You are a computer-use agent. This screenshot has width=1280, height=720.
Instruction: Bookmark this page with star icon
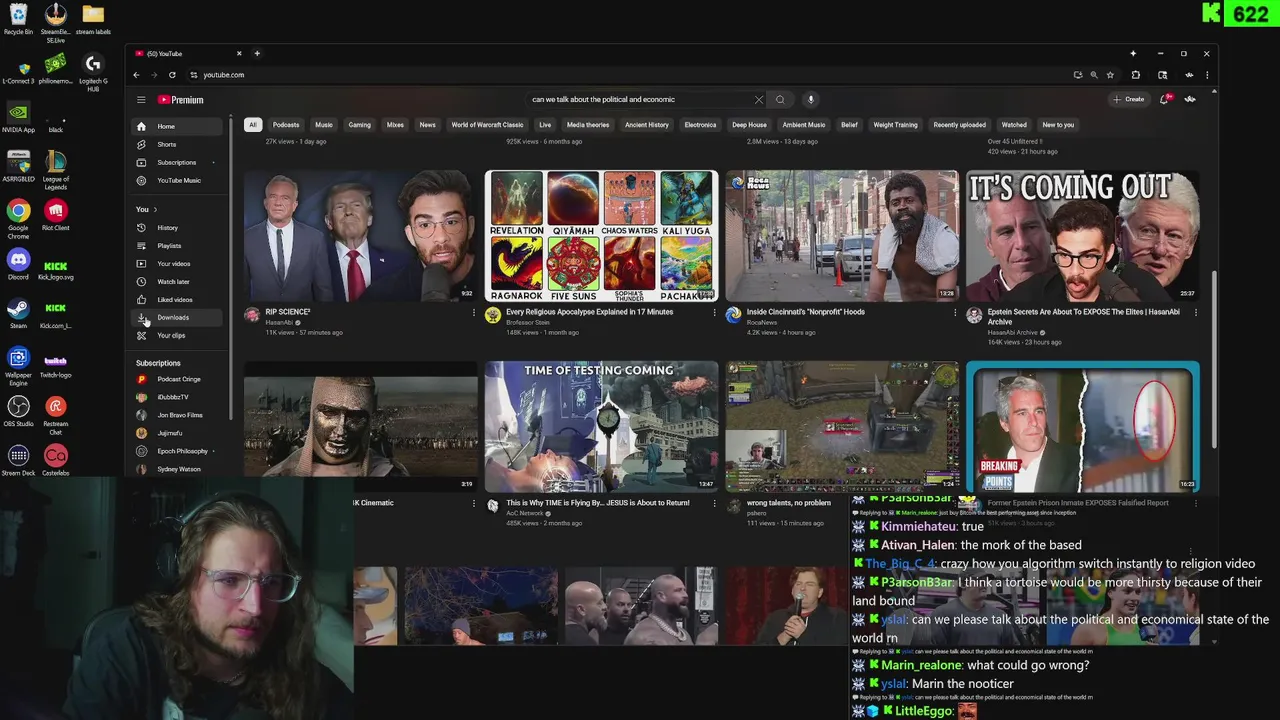pyautogui.click(x=1110, y=75)
